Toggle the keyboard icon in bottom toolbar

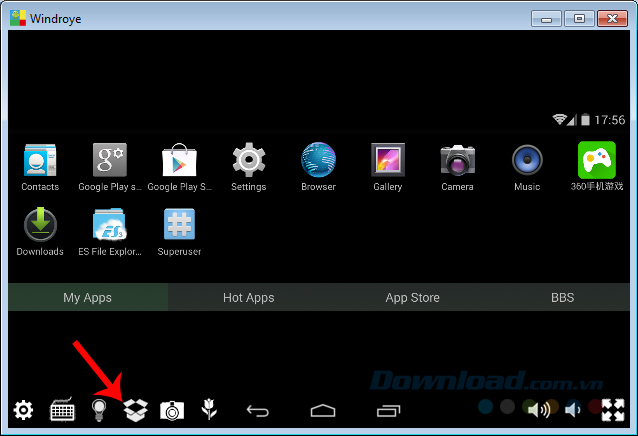click(x=62, y=410)
